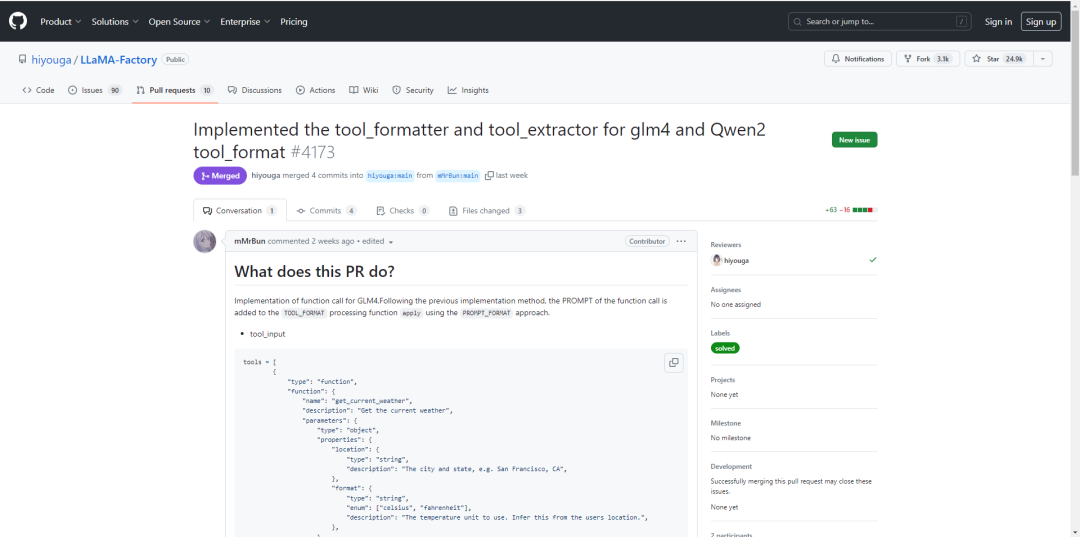Click the Sign up button
The width and height of the screenshot is (1080, 537).
[1041, 22]
